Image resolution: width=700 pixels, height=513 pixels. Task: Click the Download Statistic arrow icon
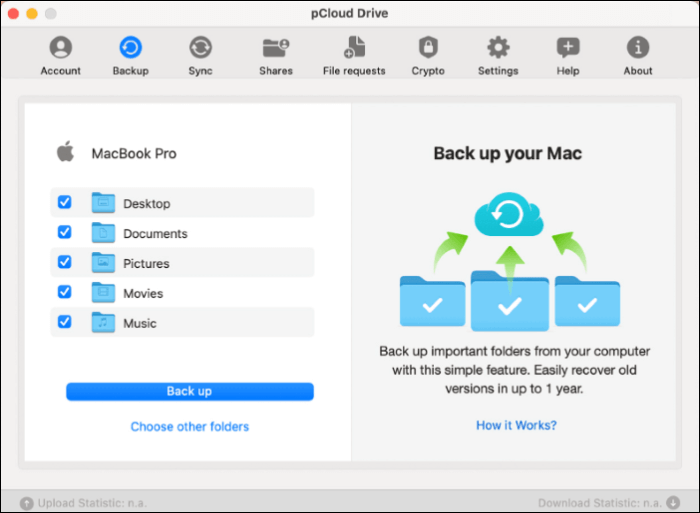673,503
